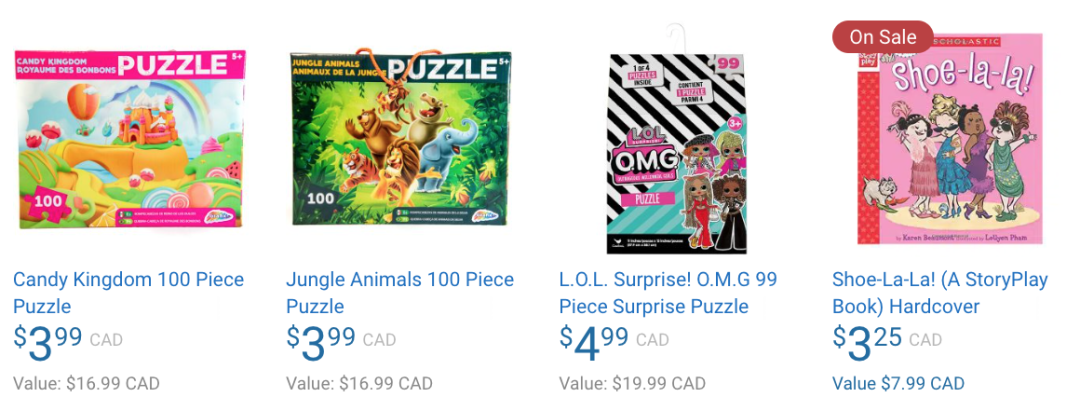View the Shoe-La-La book cover image
Screen dimensions: 1080x397
pyautogui.click(x=950, y=139)
